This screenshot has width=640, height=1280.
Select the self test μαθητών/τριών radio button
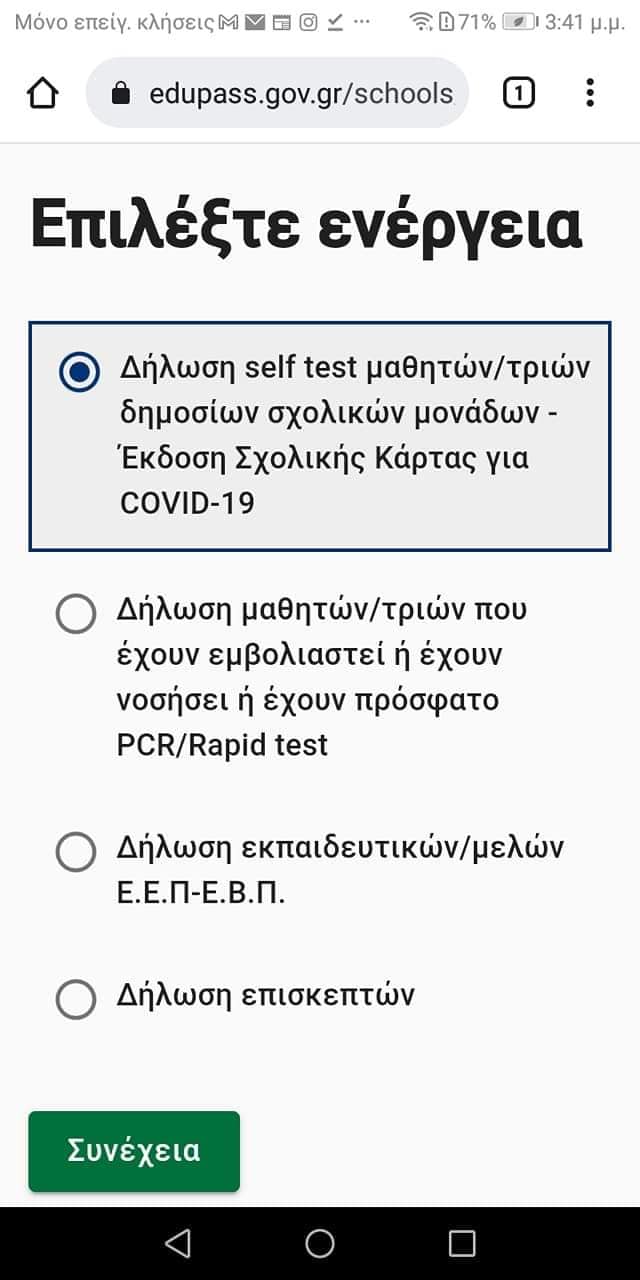[x=79, y=372]
